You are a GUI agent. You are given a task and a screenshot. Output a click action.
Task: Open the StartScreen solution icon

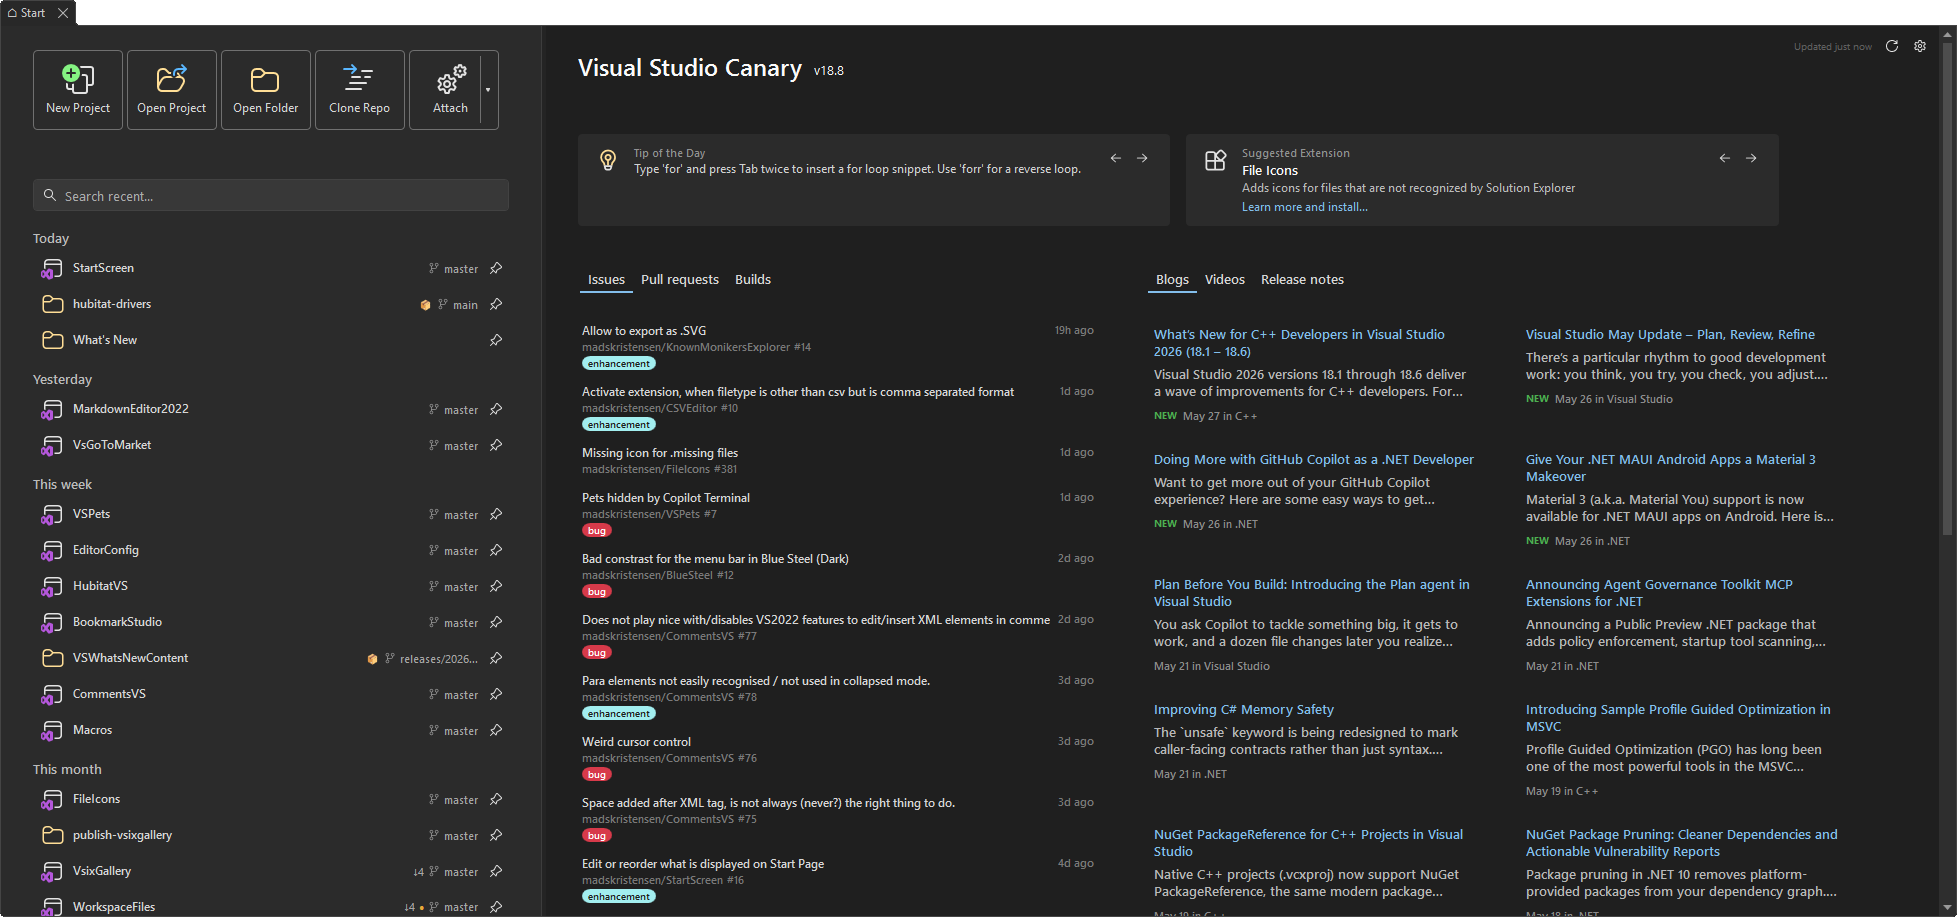pyautogui.click(x=52, y=269)
